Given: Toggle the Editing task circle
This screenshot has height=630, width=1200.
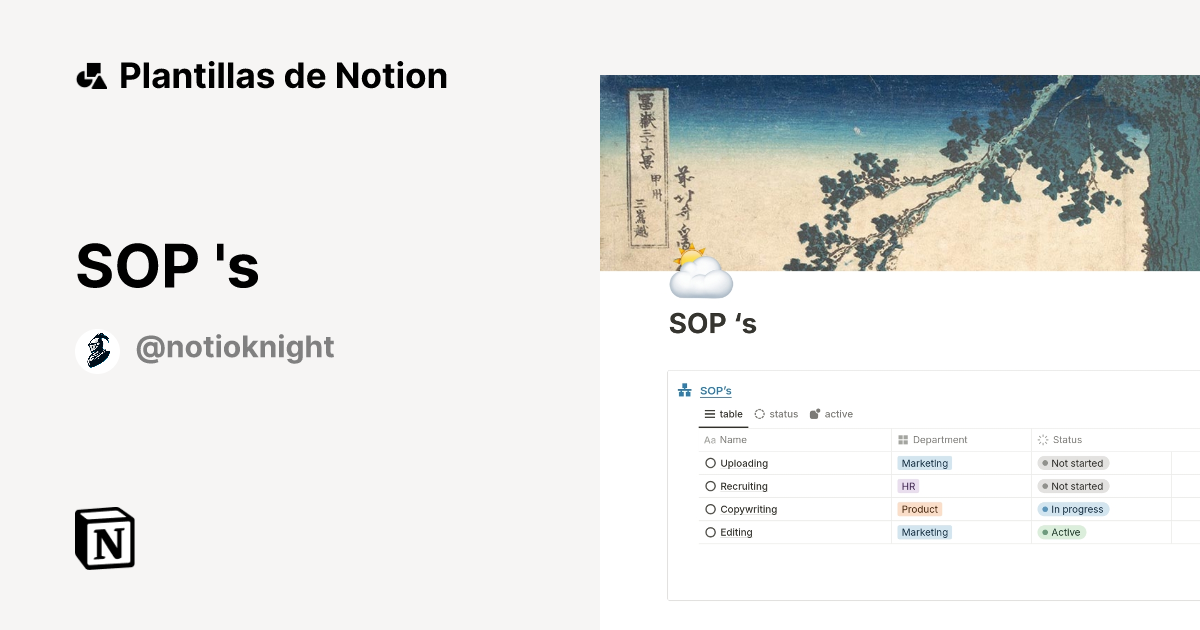Looking at the screenshot, I should [709, 532].
